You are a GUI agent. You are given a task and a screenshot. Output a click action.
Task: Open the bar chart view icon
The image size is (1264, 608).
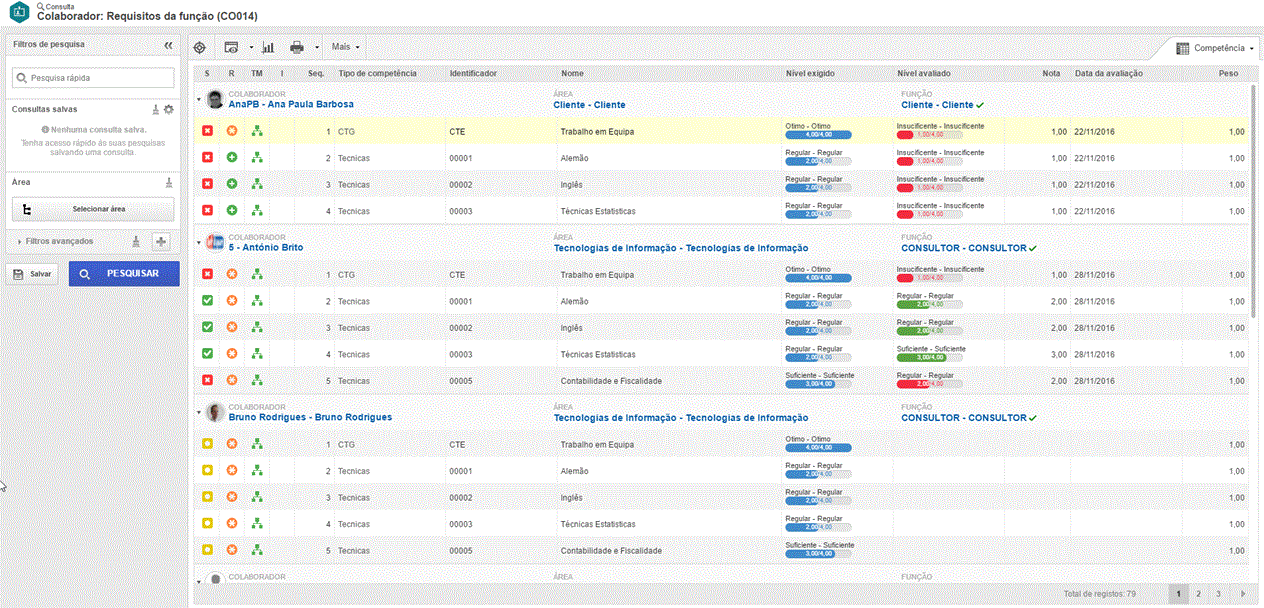pos(268,47)
